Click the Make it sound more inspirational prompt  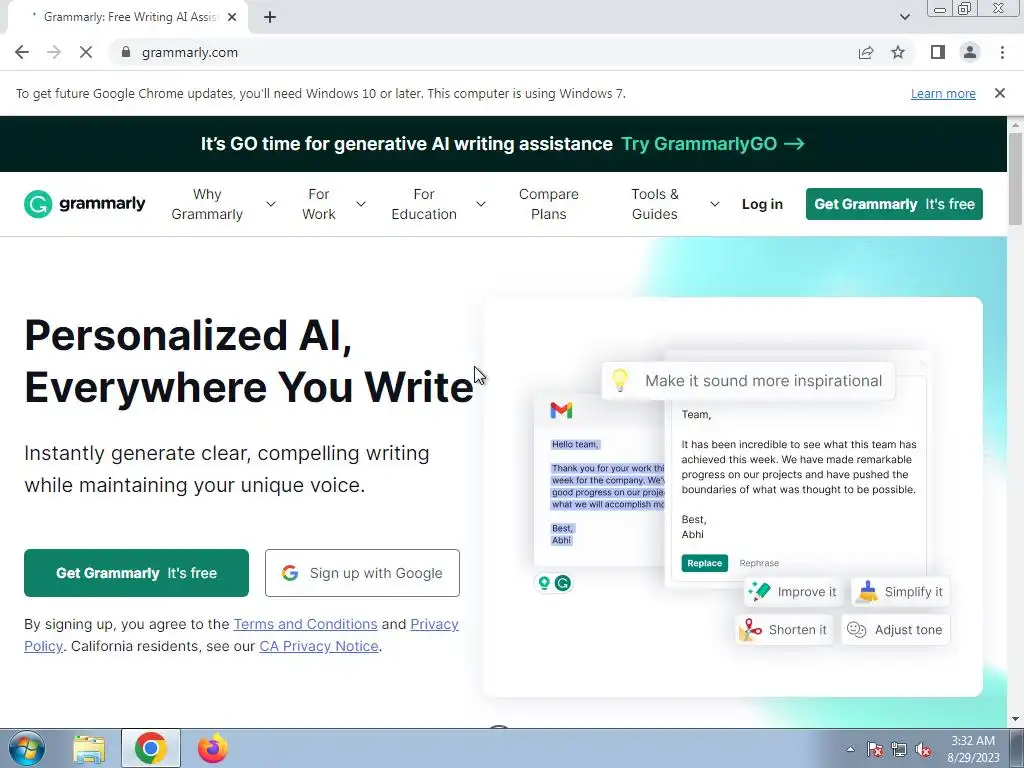(x=748, y=381)
